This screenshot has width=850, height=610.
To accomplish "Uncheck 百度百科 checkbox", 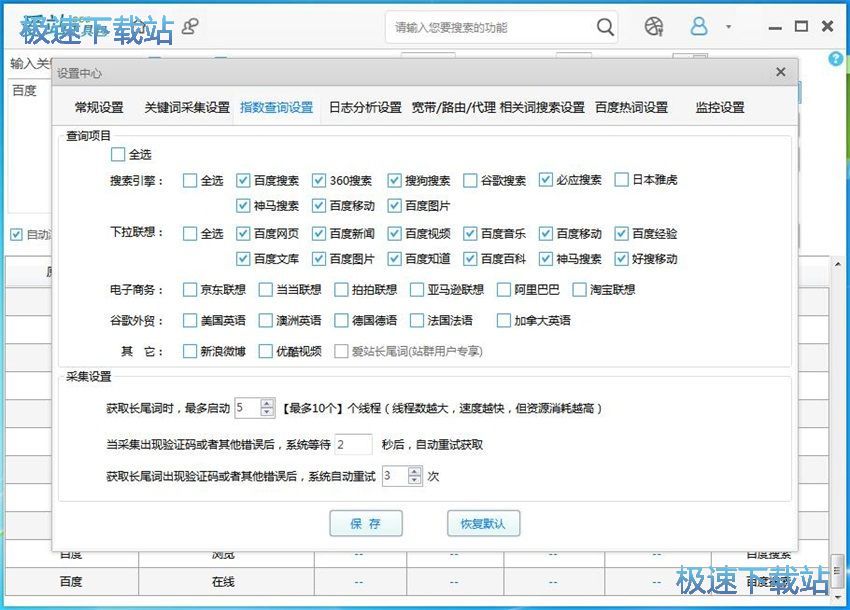I will click(x=470, y=259).
